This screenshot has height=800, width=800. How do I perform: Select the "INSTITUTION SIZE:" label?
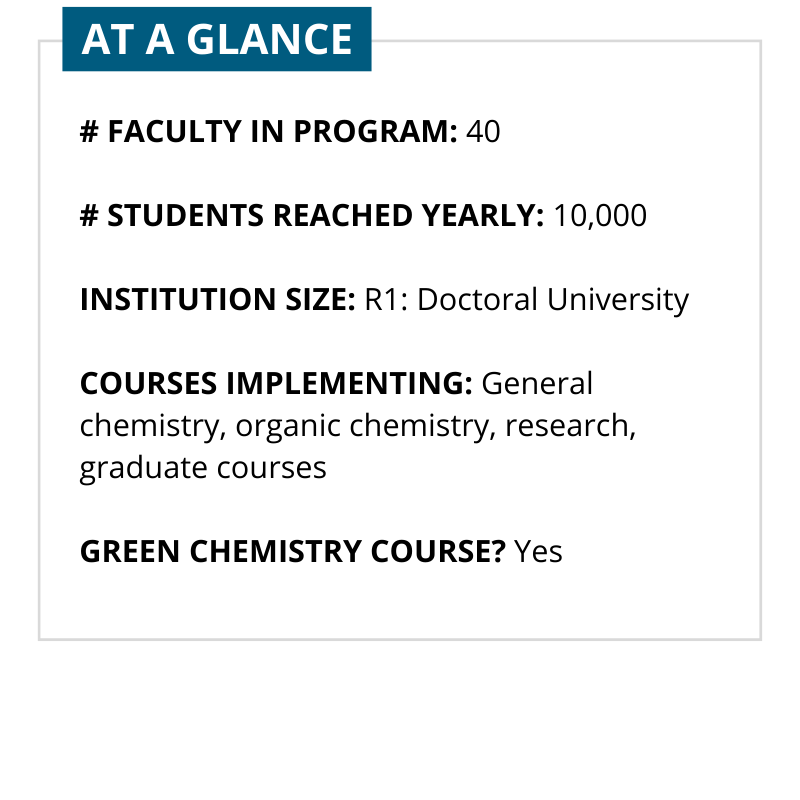(217, 299)
